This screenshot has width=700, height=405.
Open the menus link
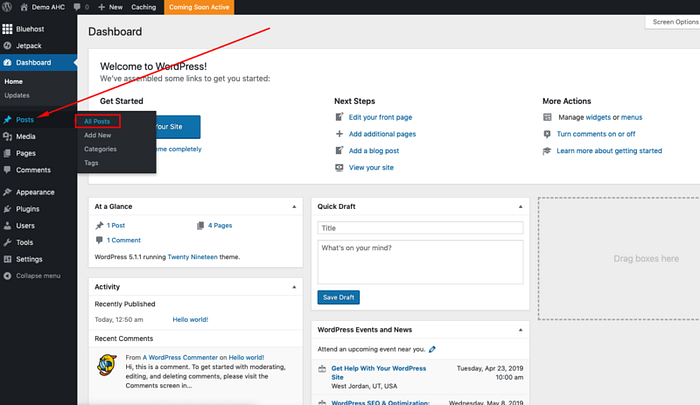[x=631, y=117]
